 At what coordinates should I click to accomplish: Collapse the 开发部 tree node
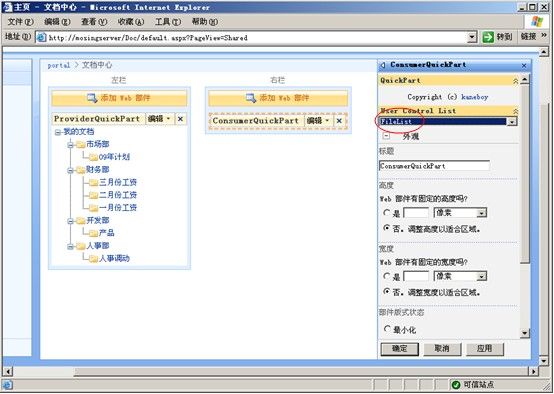pyautogui.click(x=70, y=222)
